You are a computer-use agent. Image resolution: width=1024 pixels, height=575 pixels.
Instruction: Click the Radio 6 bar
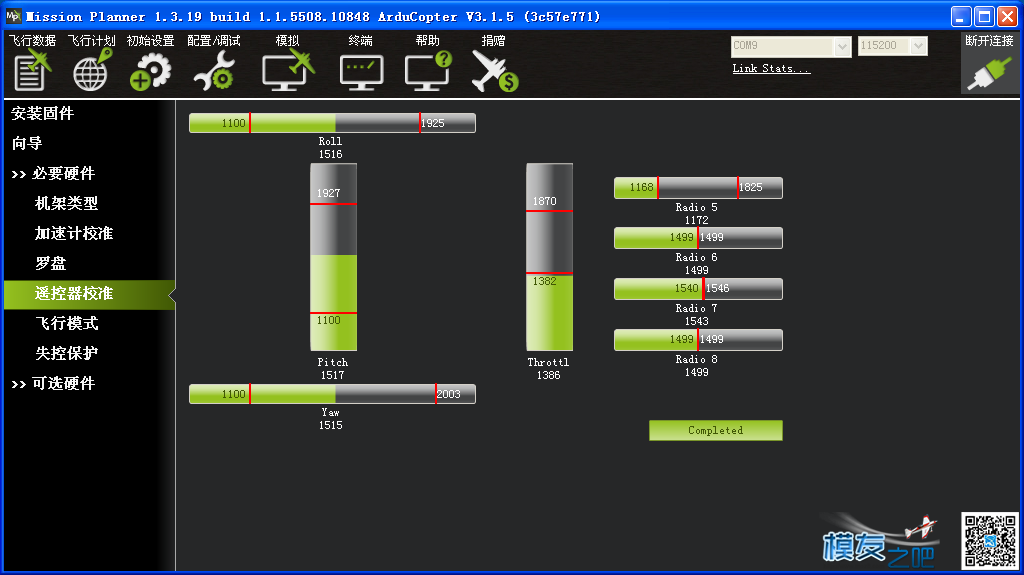tap(698, 238)
